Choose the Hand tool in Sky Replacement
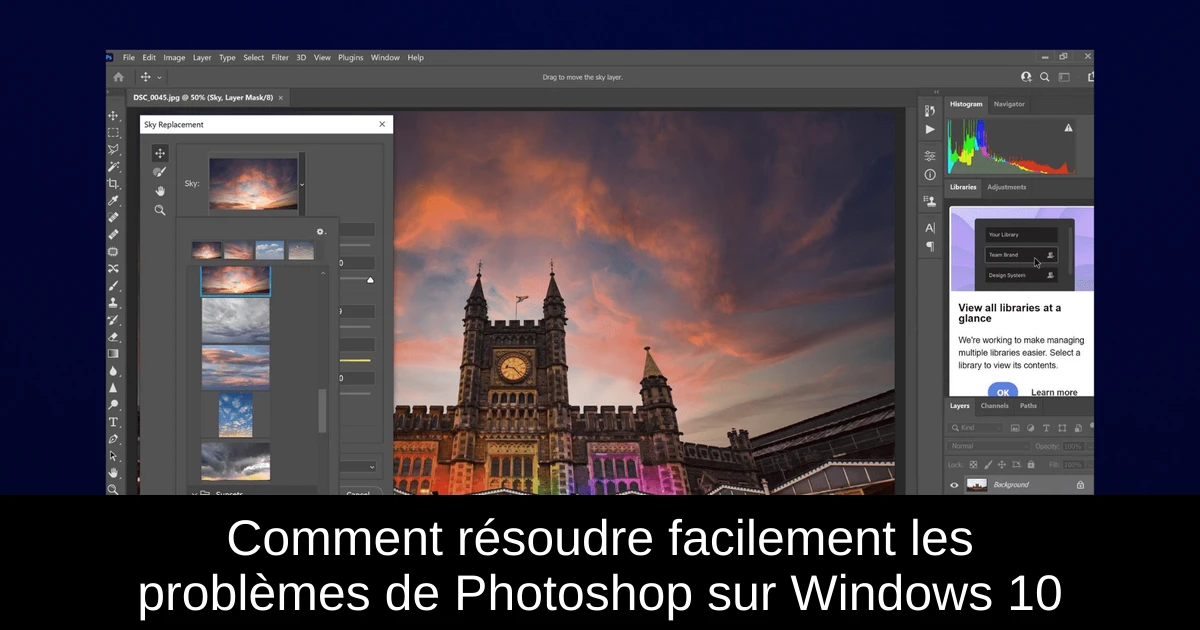The width and height of the screenshot is (1200, 630). click(159, 191)
